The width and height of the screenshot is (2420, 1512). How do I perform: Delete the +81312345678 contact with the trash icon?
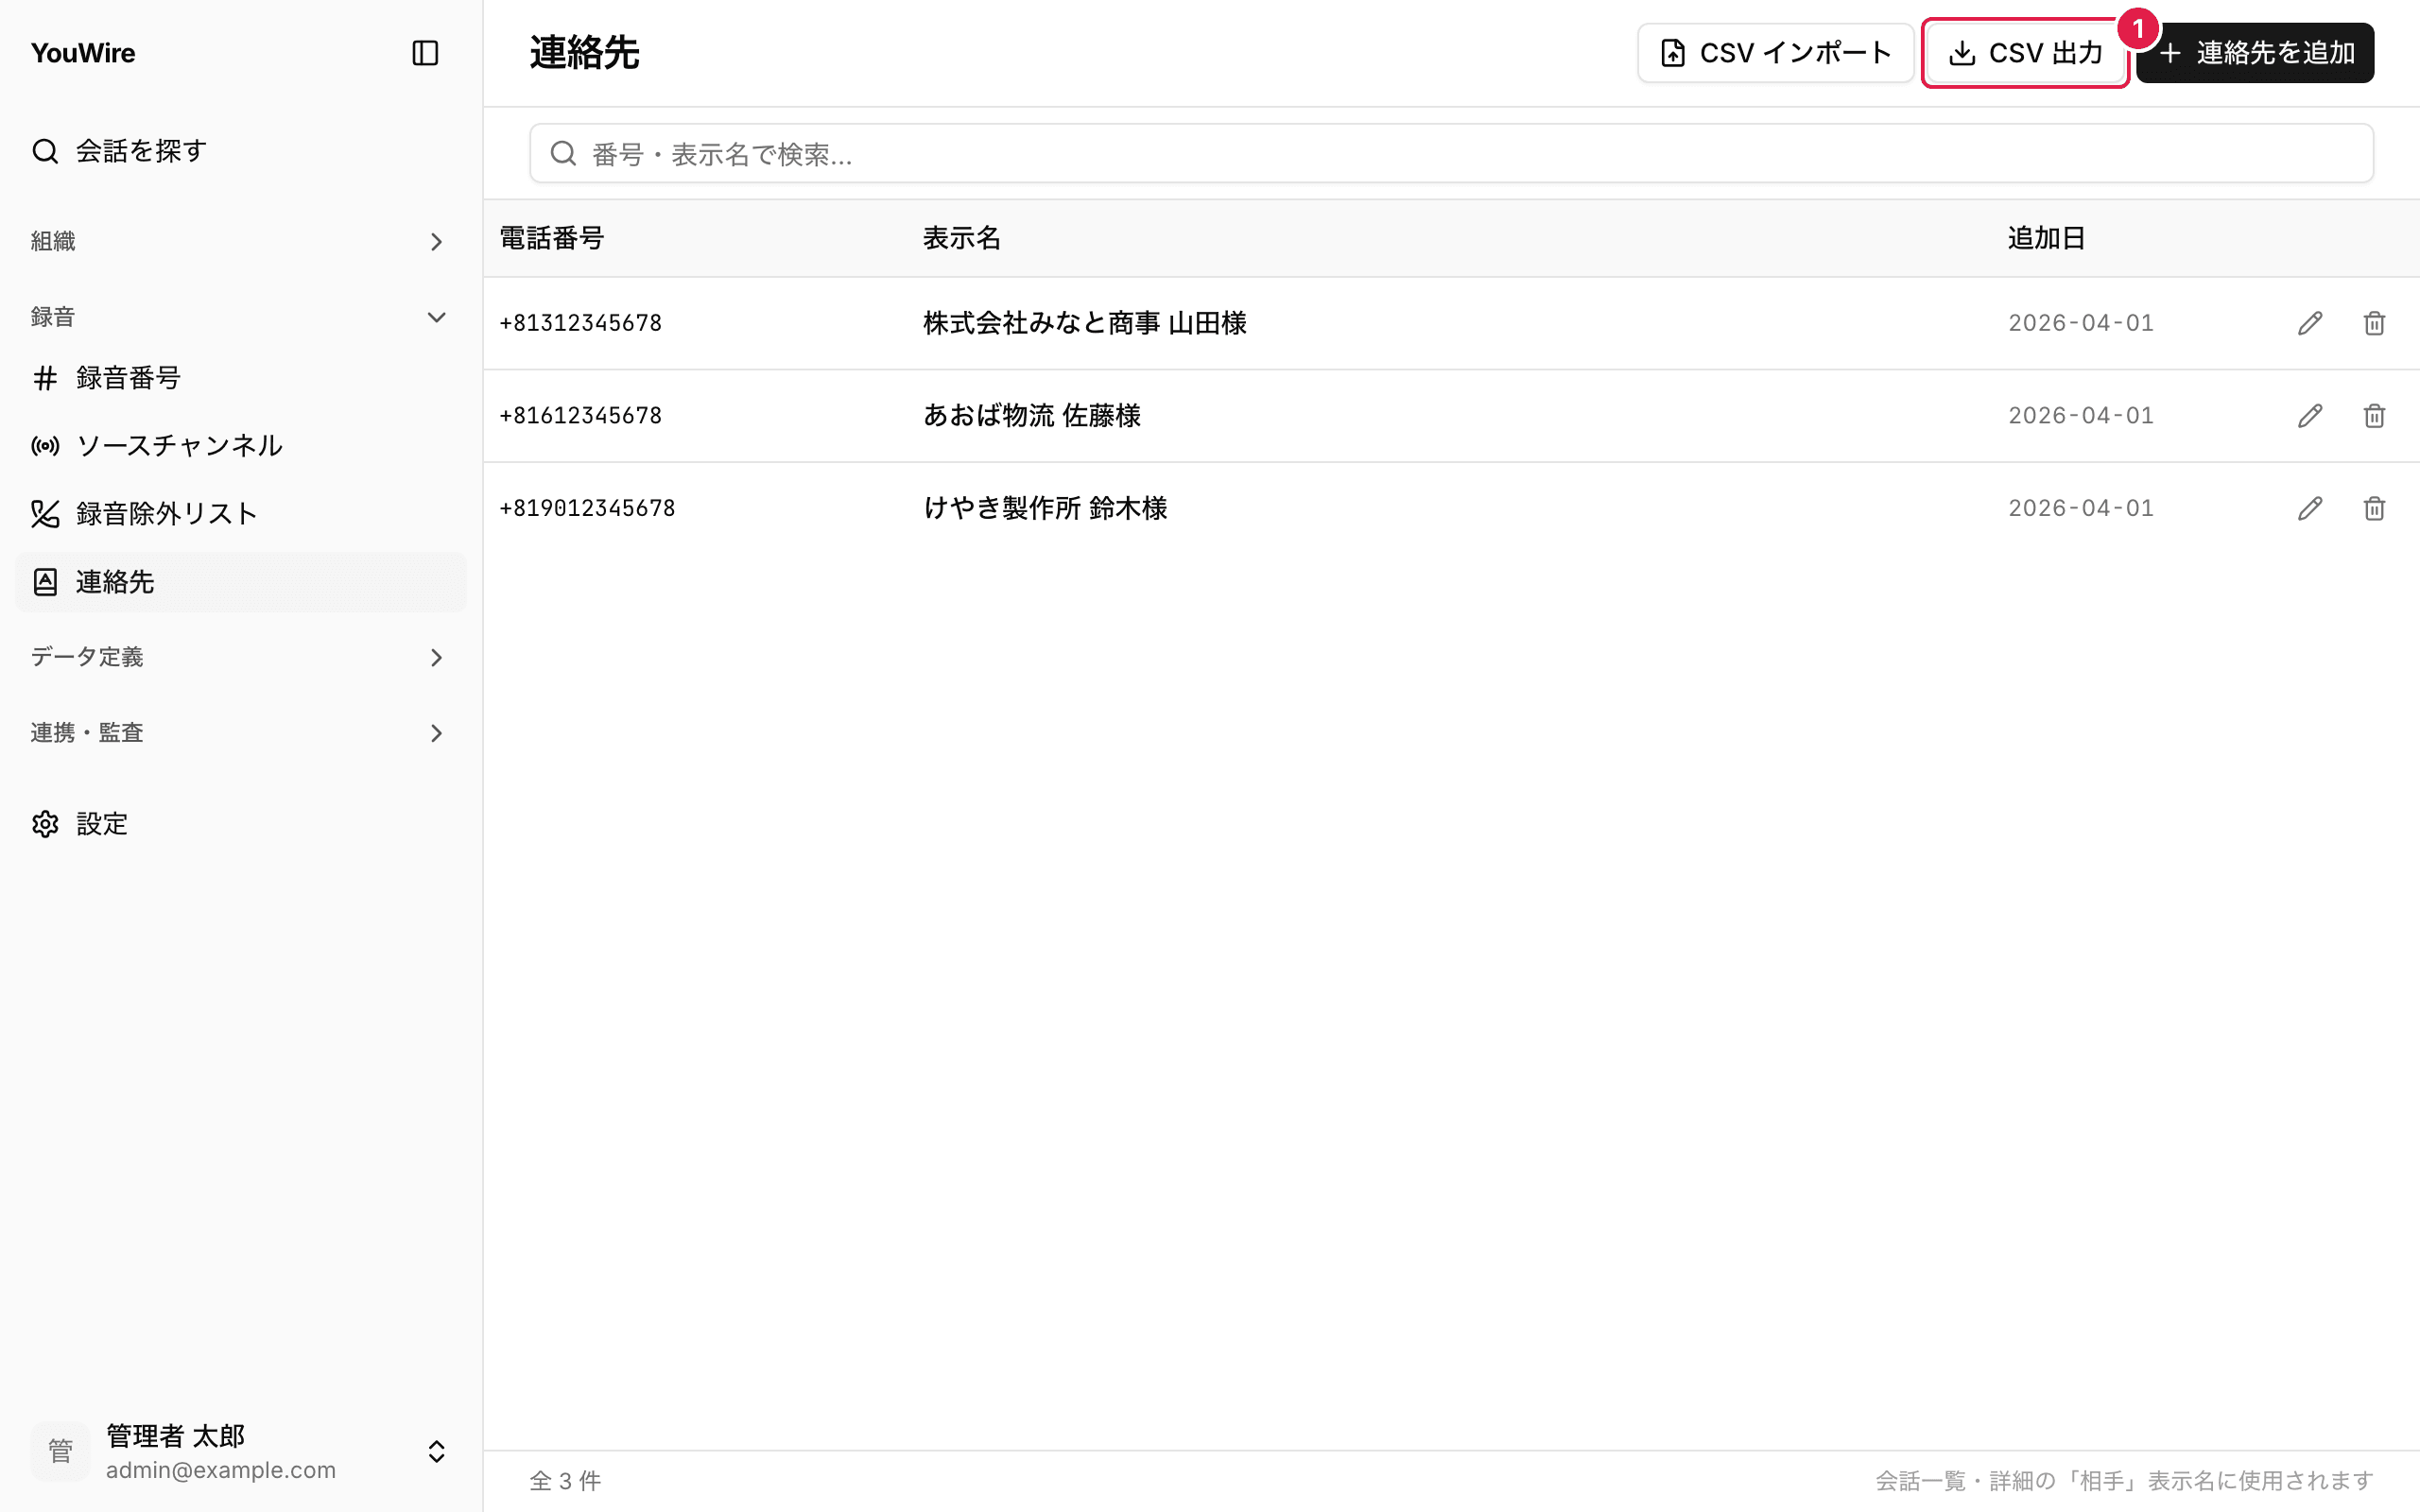point(2374,323)
